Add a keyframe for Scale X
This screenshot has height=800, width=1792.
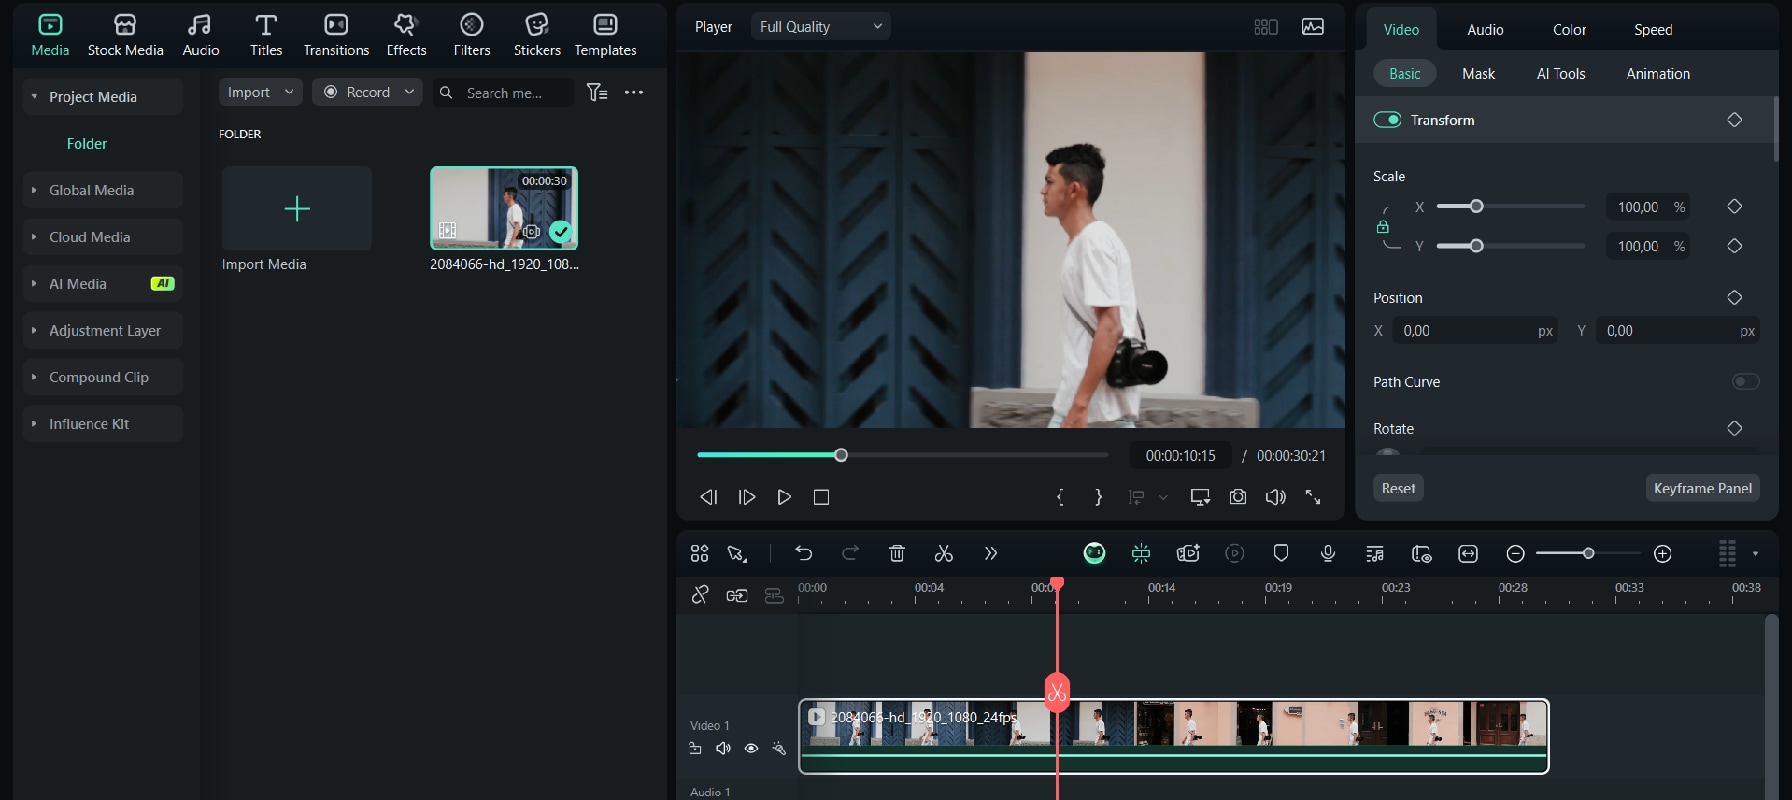[x=1735, y=206]
